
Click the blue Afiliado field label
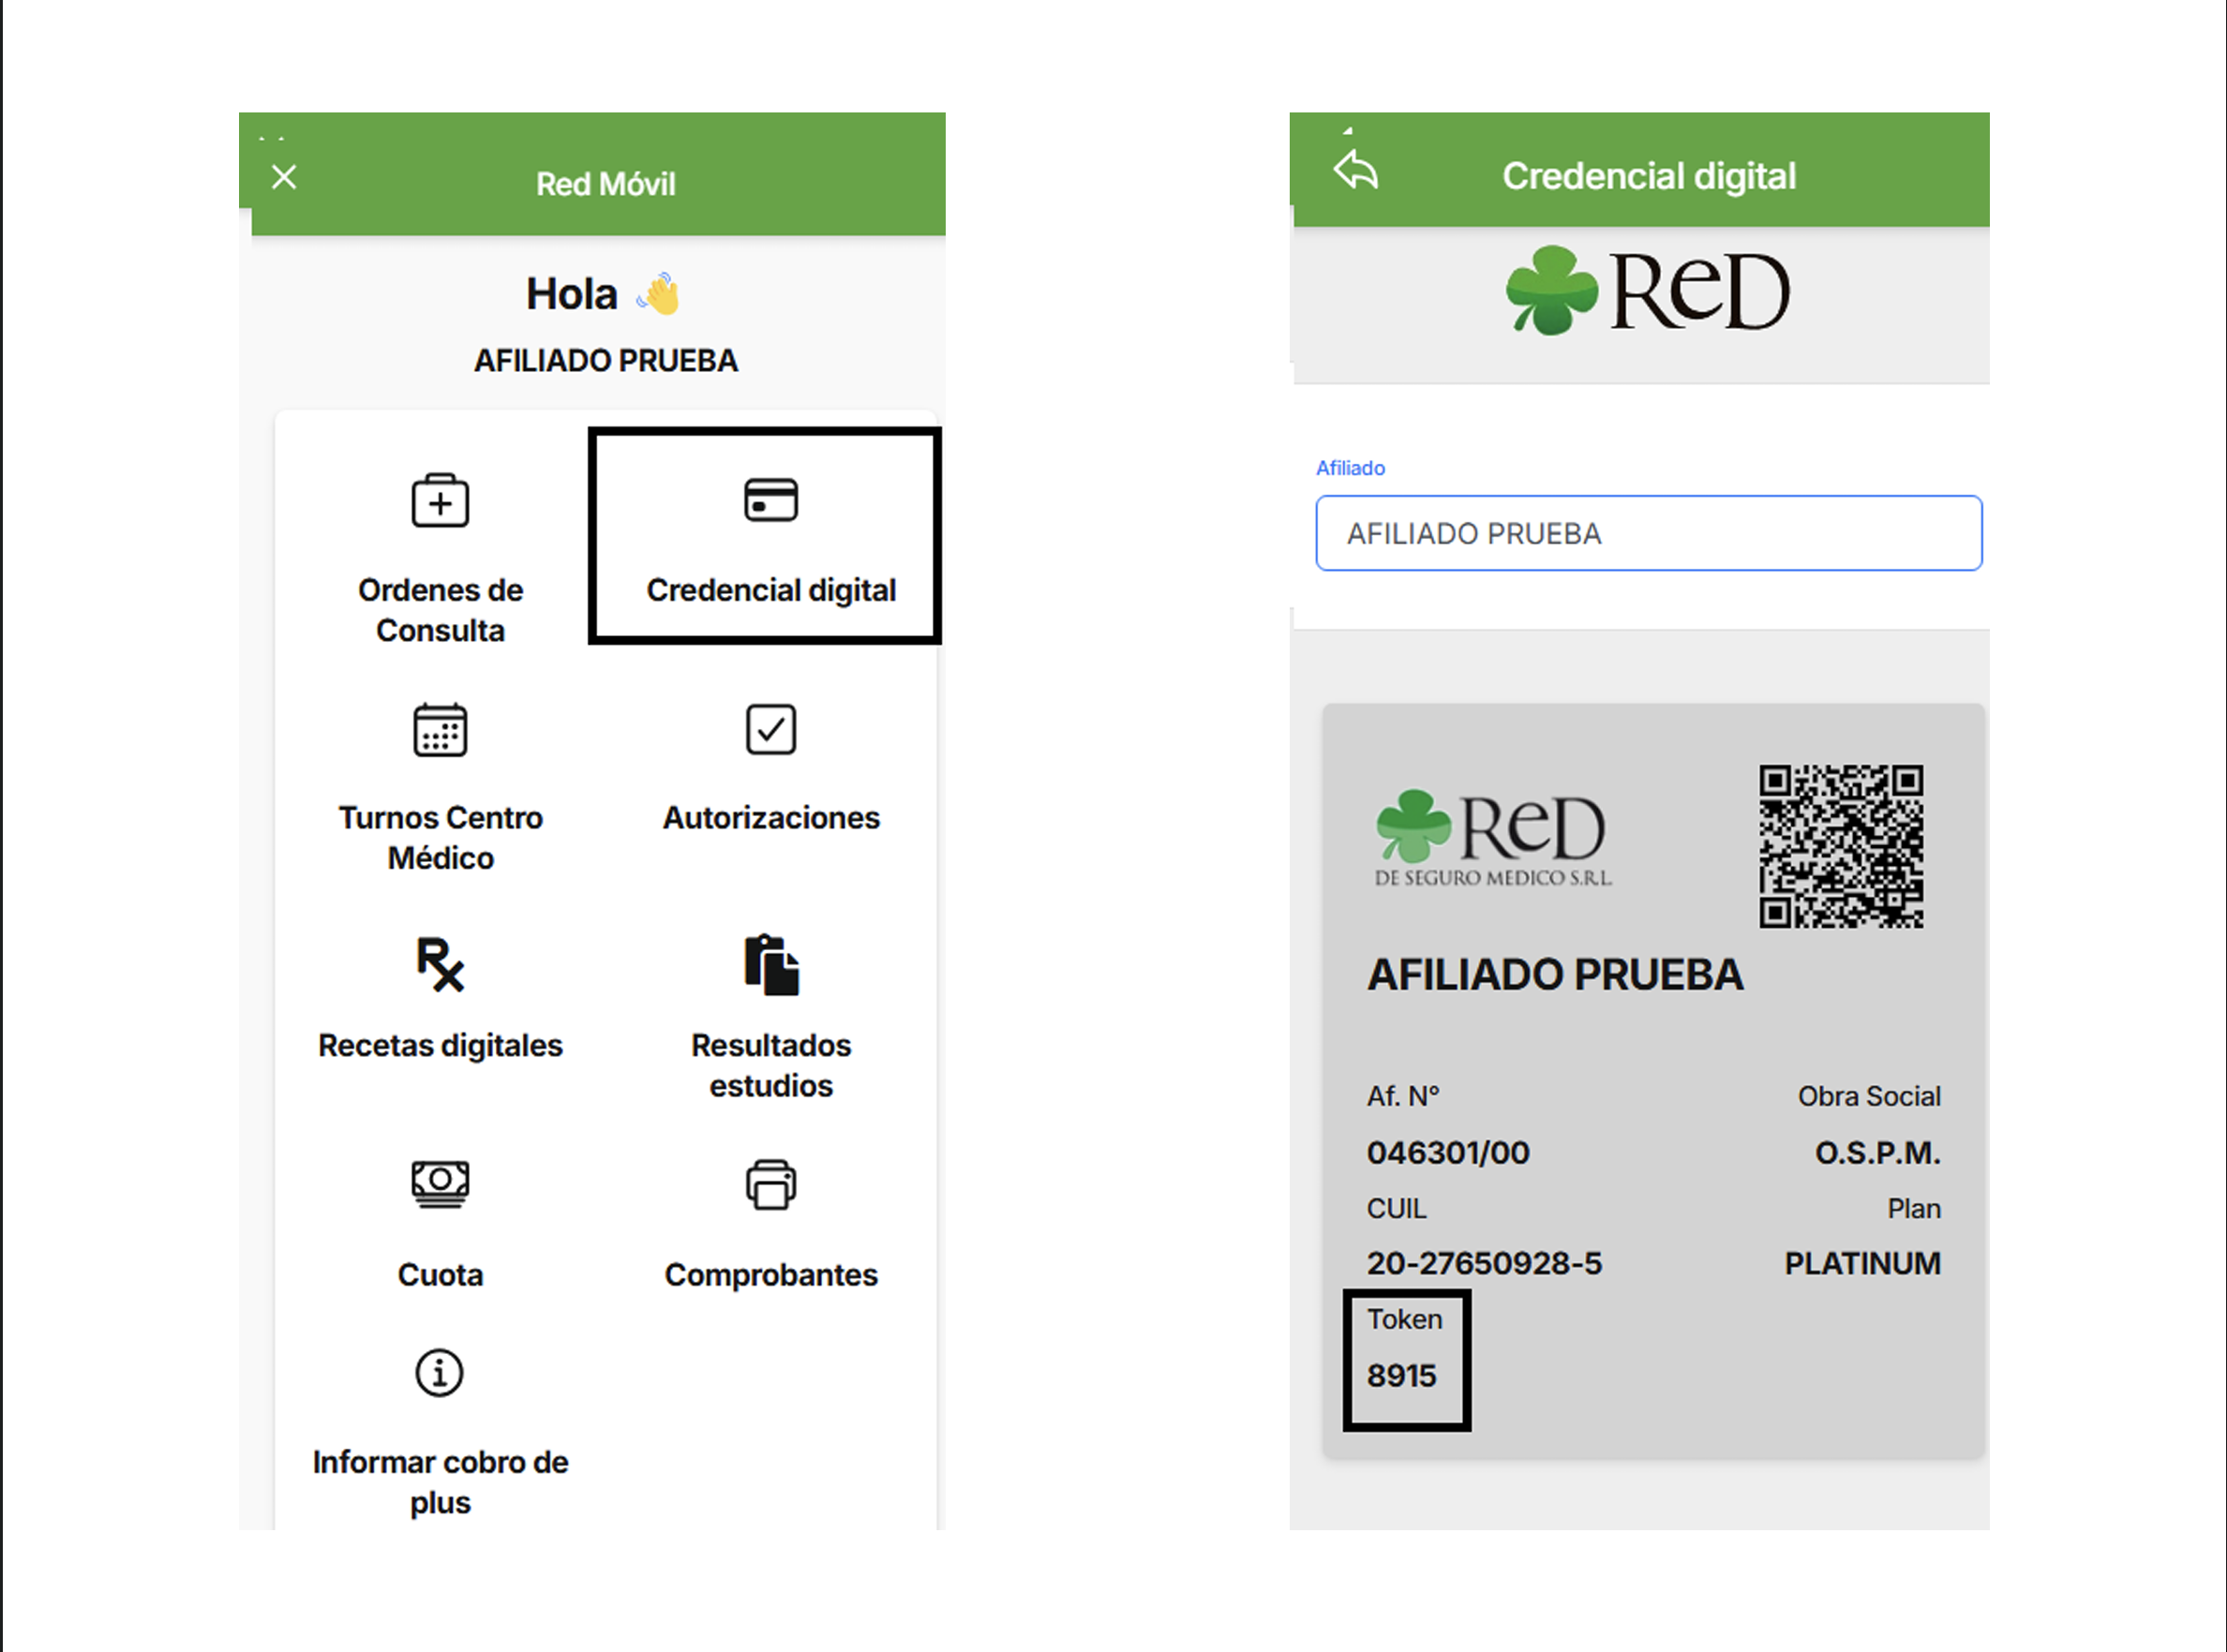tap(1350, 468)
